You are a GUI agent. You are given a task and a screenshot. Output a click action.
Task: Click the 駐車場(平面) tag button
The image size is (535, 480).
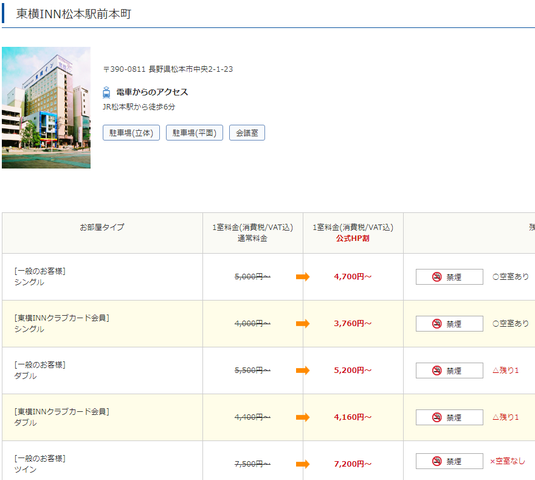coord(194,133)
